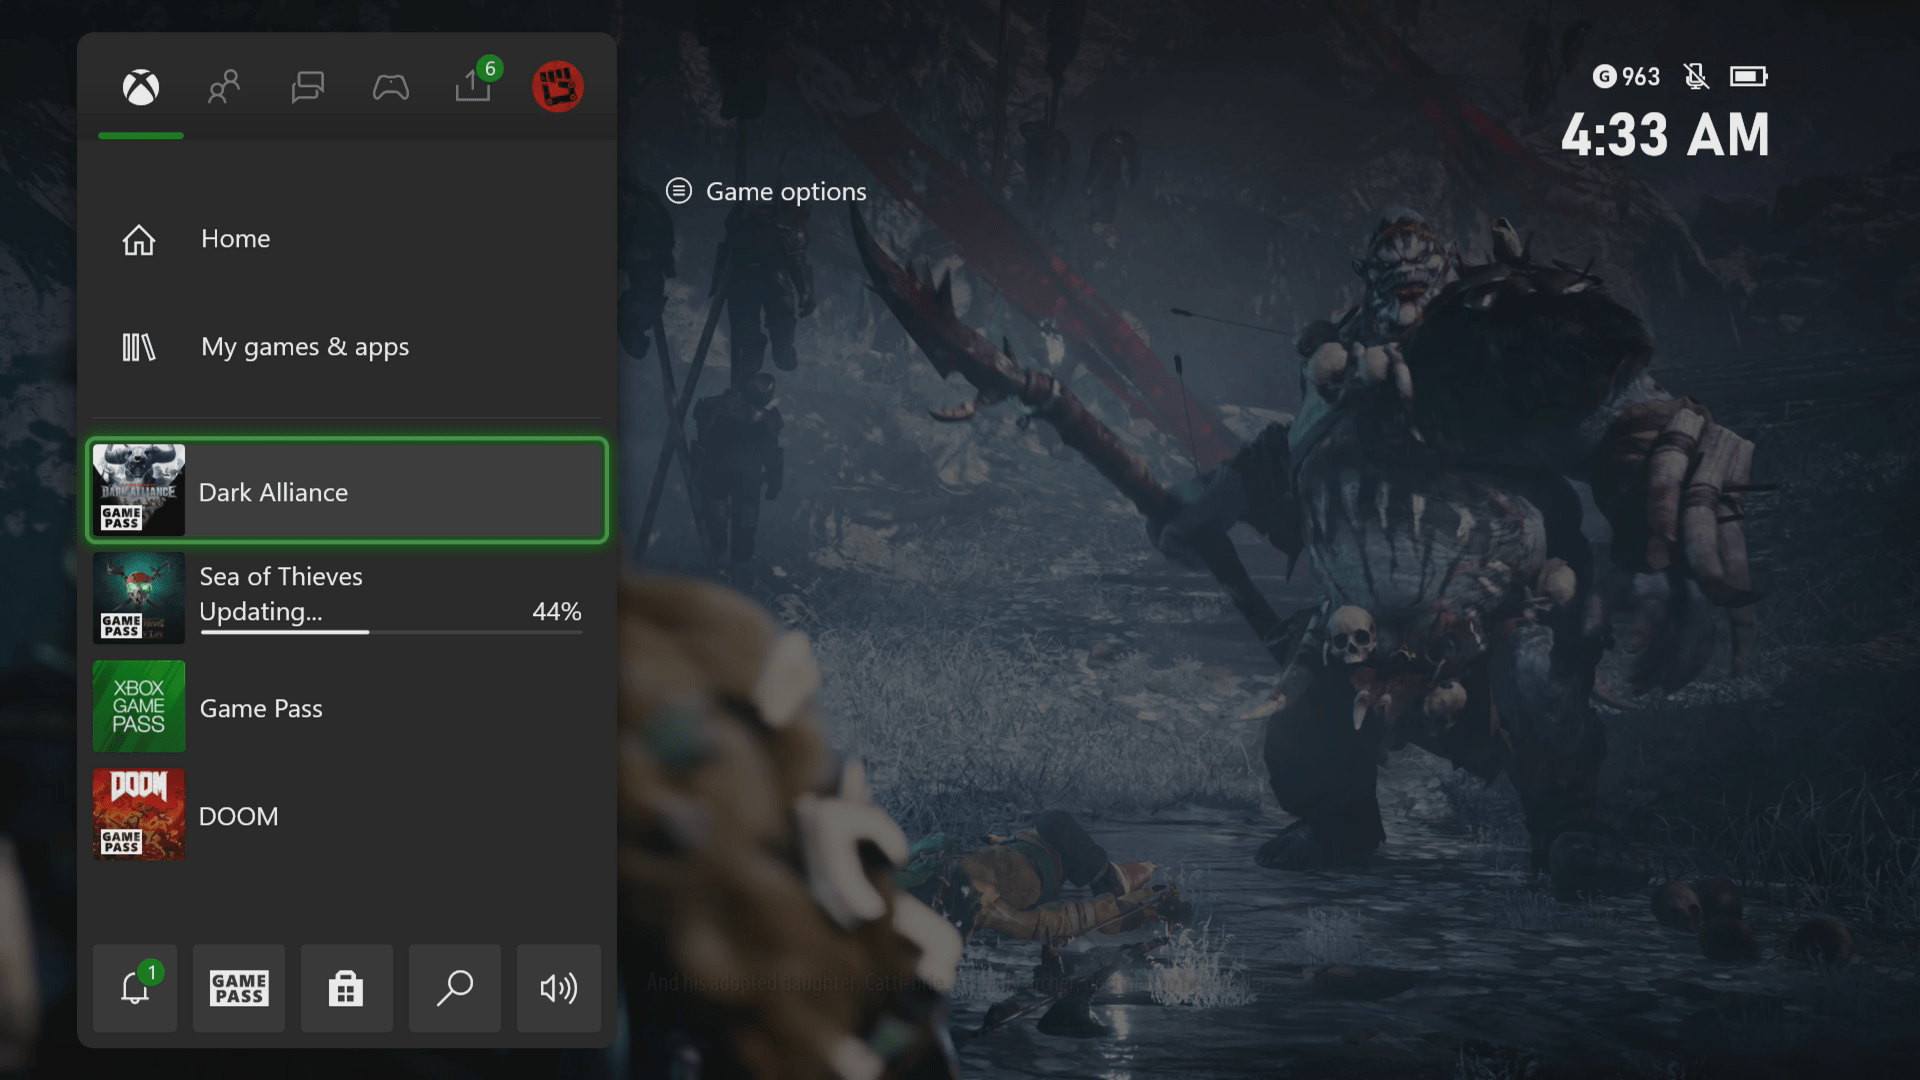Open Capture & share with 6 notifications
1920x1080 pixels.
tap(471, 85)
